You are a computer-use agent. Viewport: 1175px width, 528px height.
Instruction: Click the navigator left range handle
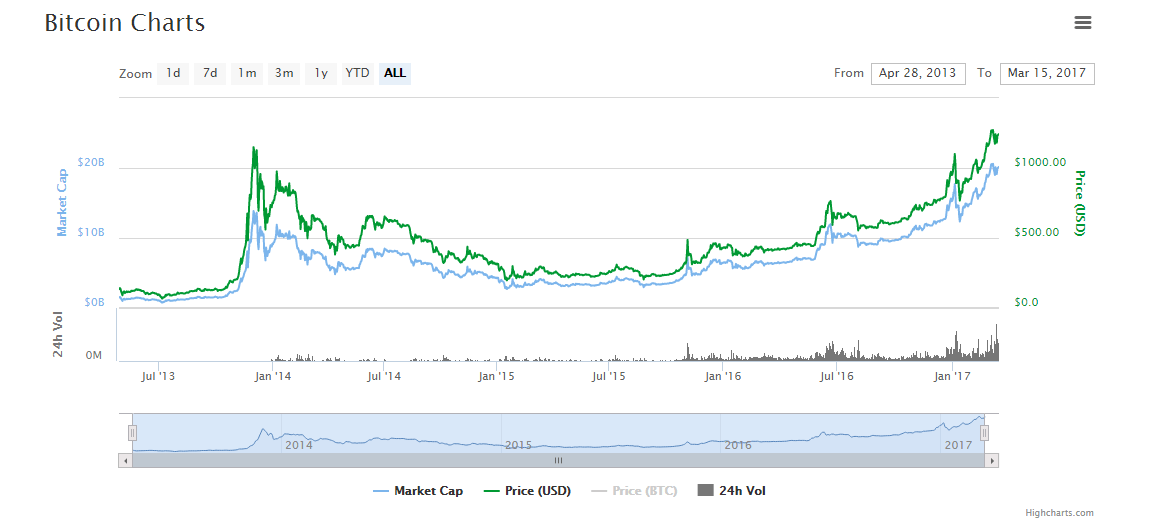(132, 433)
